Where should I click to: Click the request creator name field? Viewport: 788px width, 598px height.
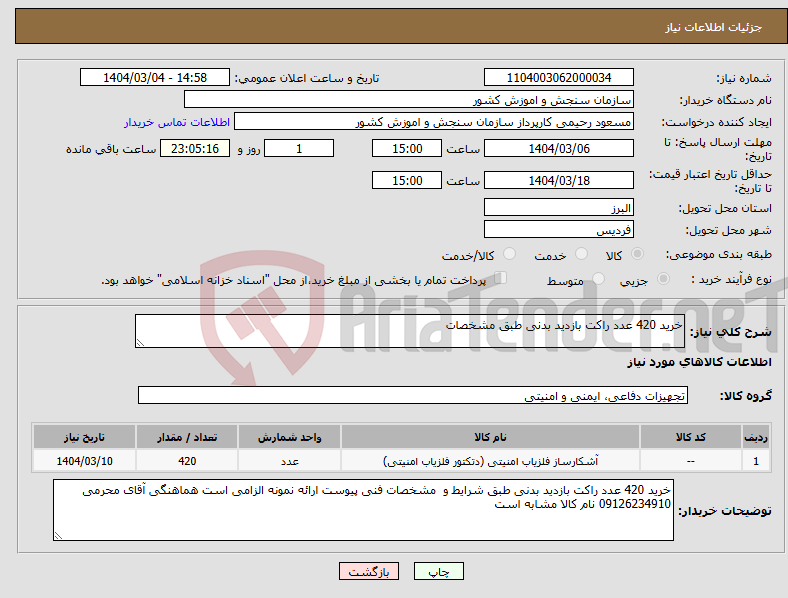point(434,122)
